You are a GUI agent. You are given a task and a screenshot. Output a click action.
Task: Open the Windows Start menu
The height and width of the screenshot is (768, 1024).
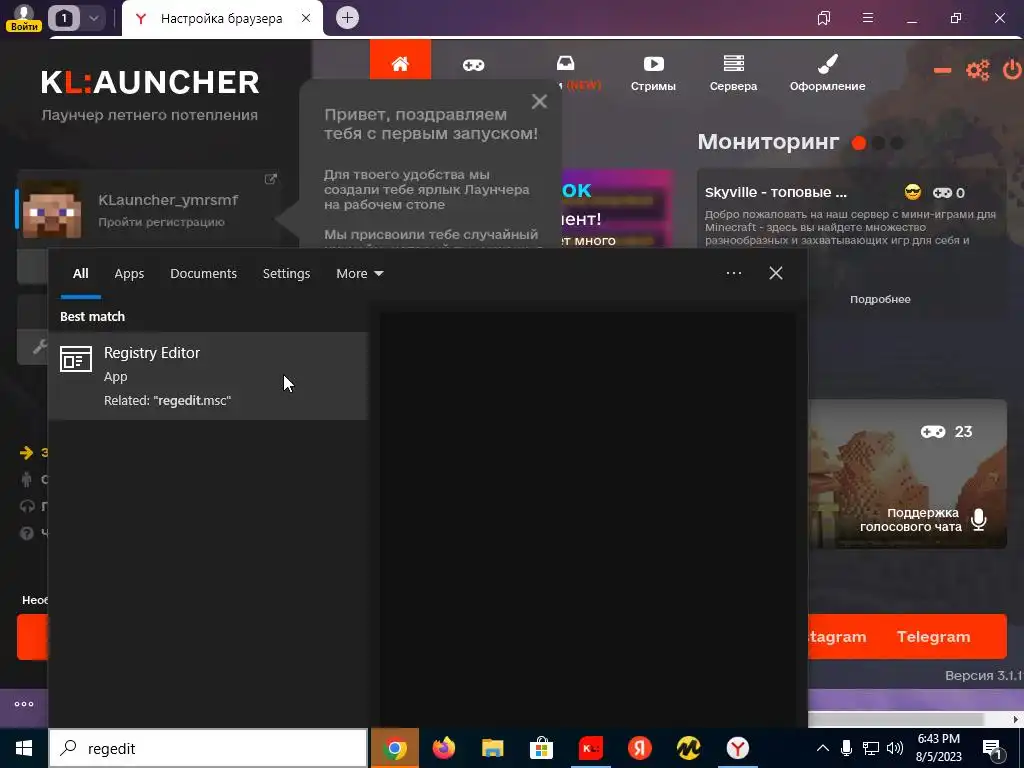click(x=24, y=748)
